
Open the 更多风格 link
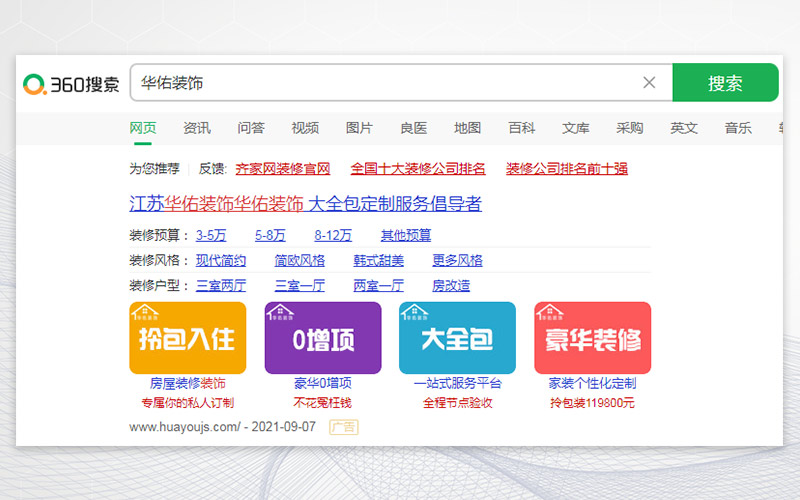457,260
